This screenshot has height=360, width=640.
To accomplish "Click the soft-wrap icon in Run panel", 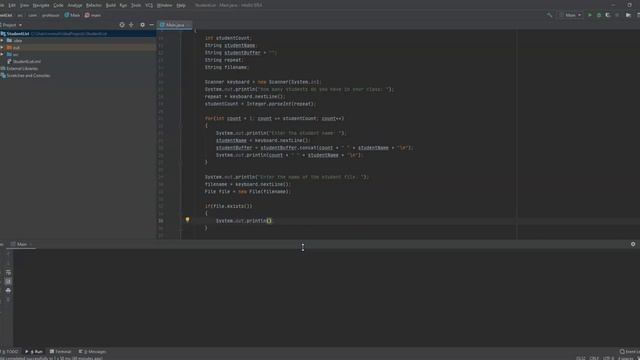I will pos(8,272).
